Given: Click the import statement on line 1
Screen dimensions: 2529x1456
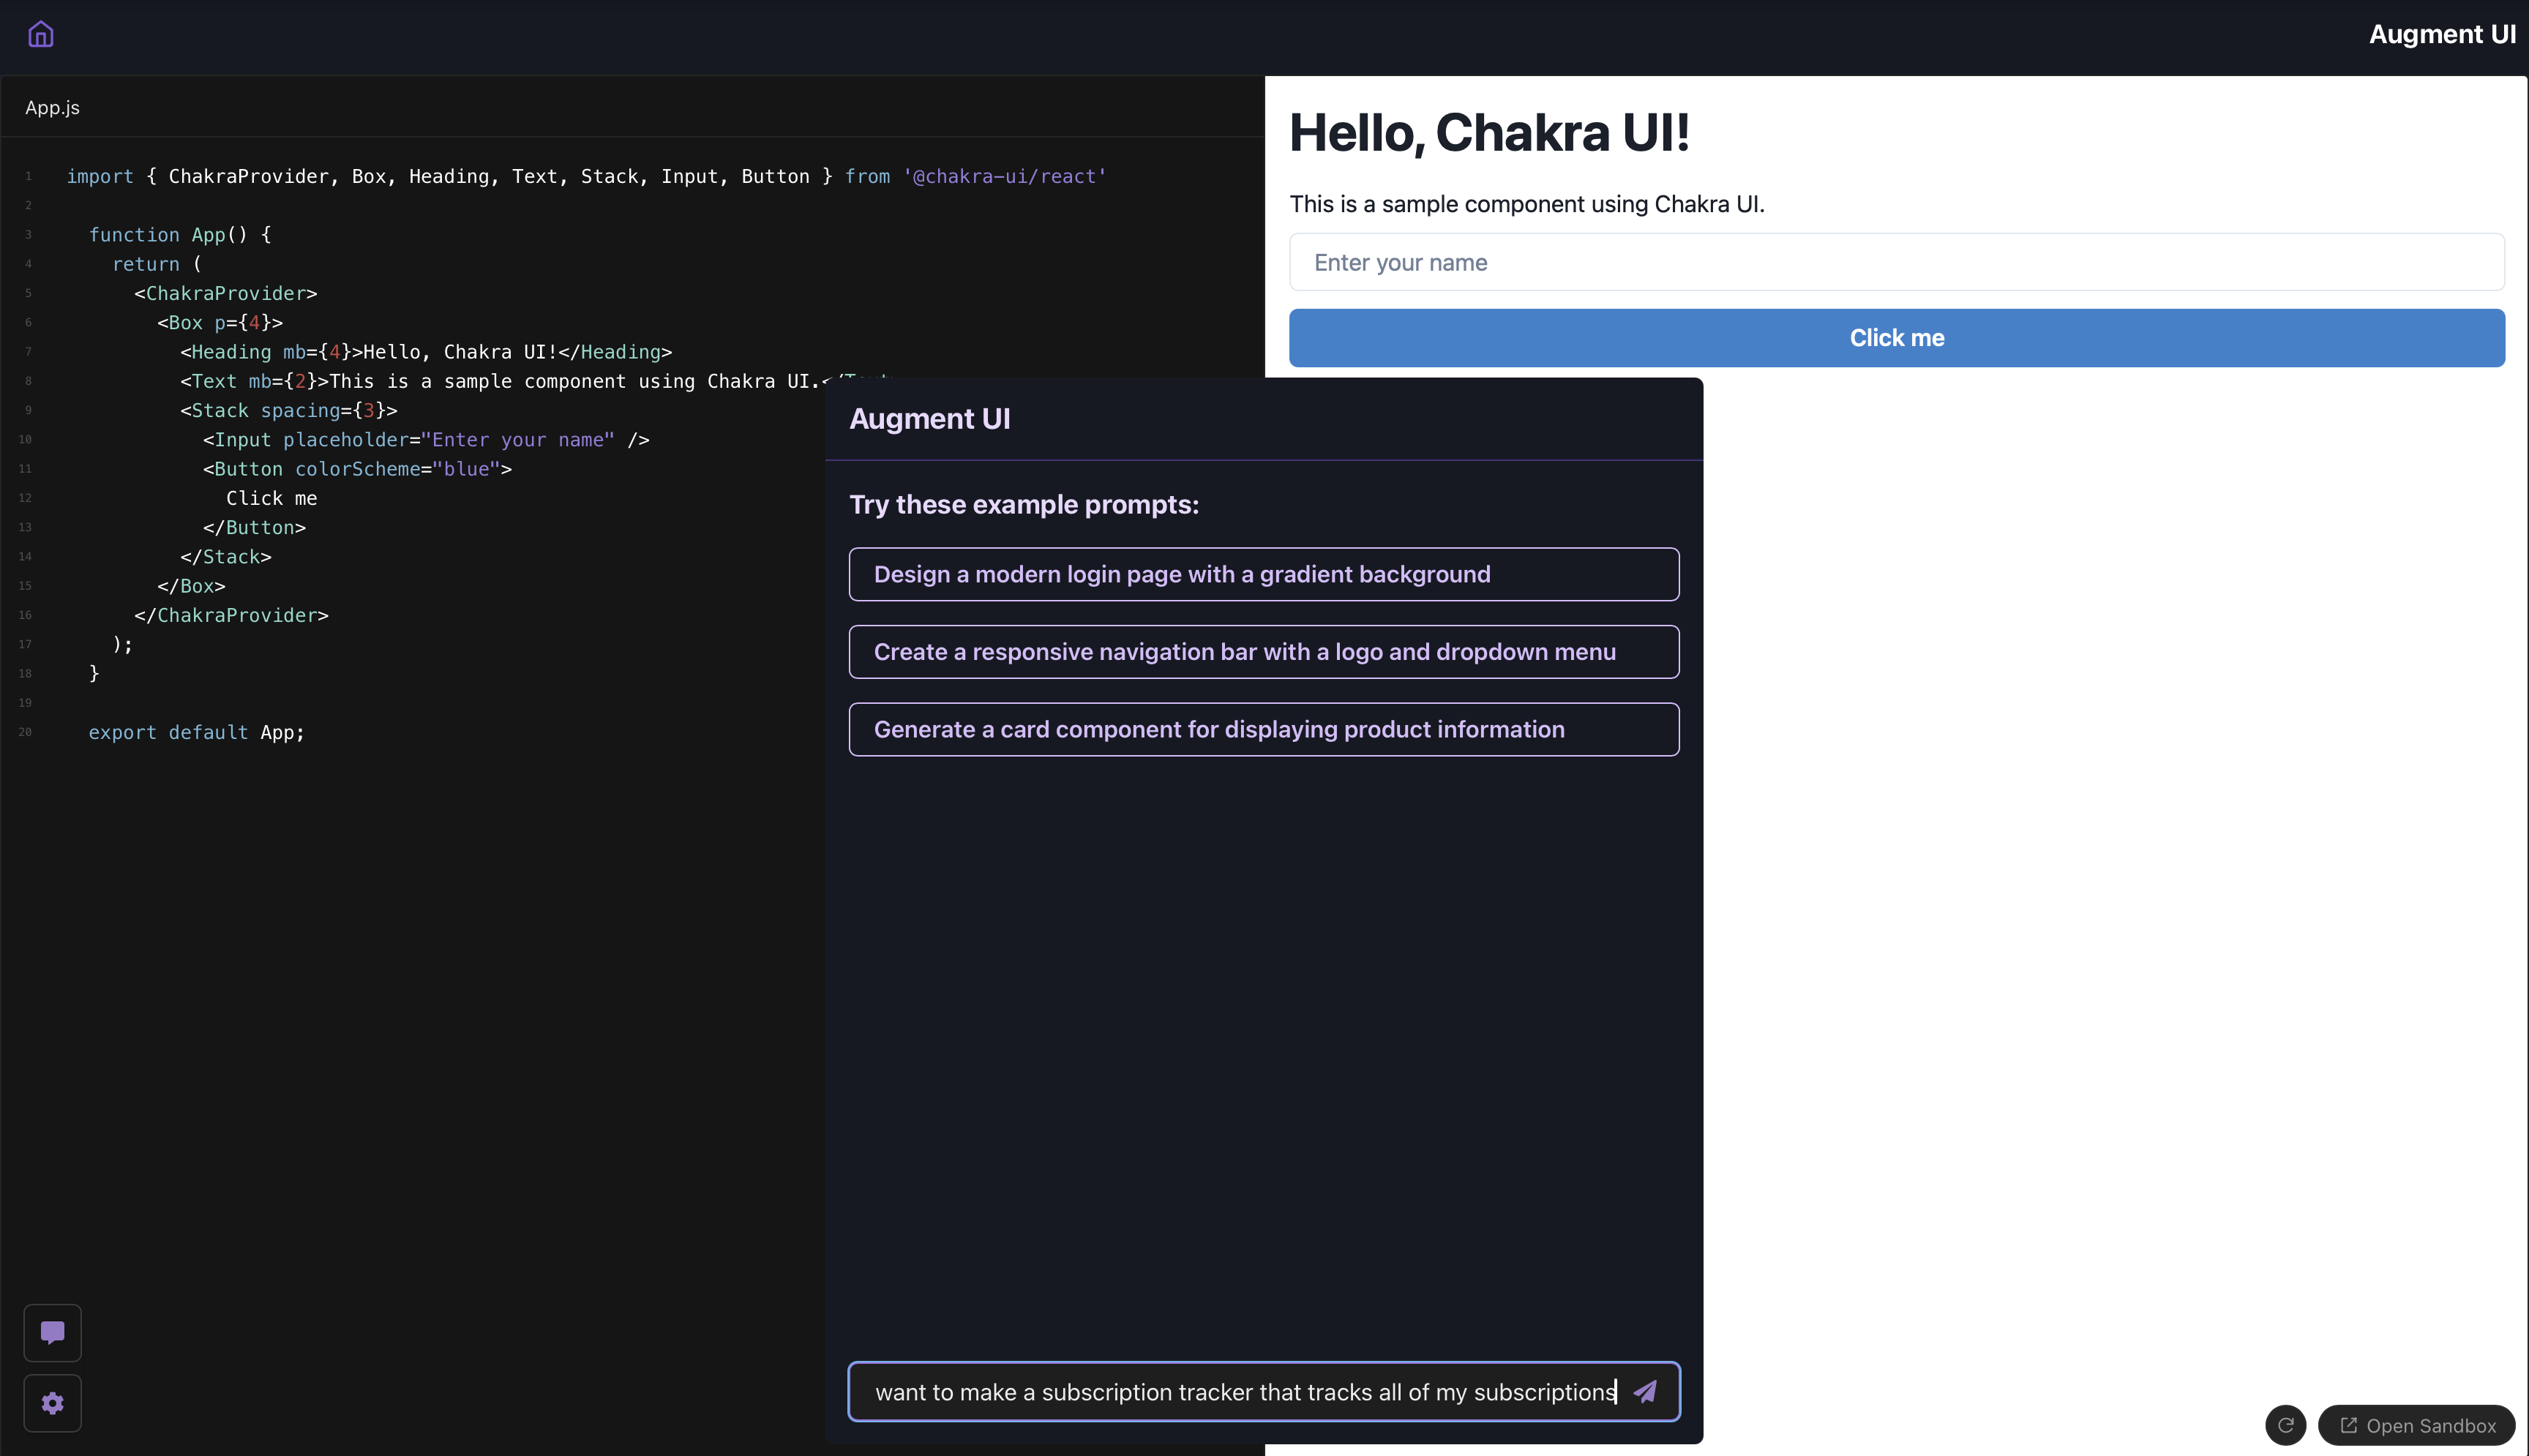Looking at the screenshot, I should 586,177.
